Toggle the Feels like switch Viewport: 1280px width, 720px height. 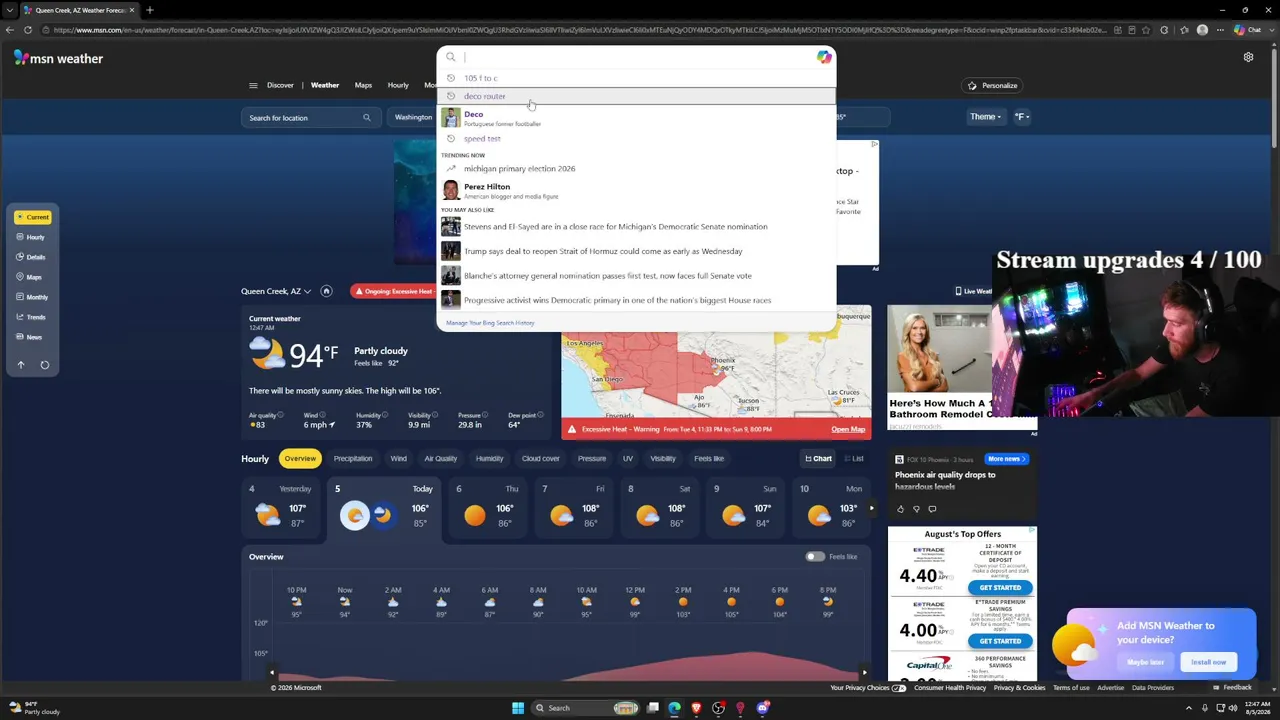point(815,557)
